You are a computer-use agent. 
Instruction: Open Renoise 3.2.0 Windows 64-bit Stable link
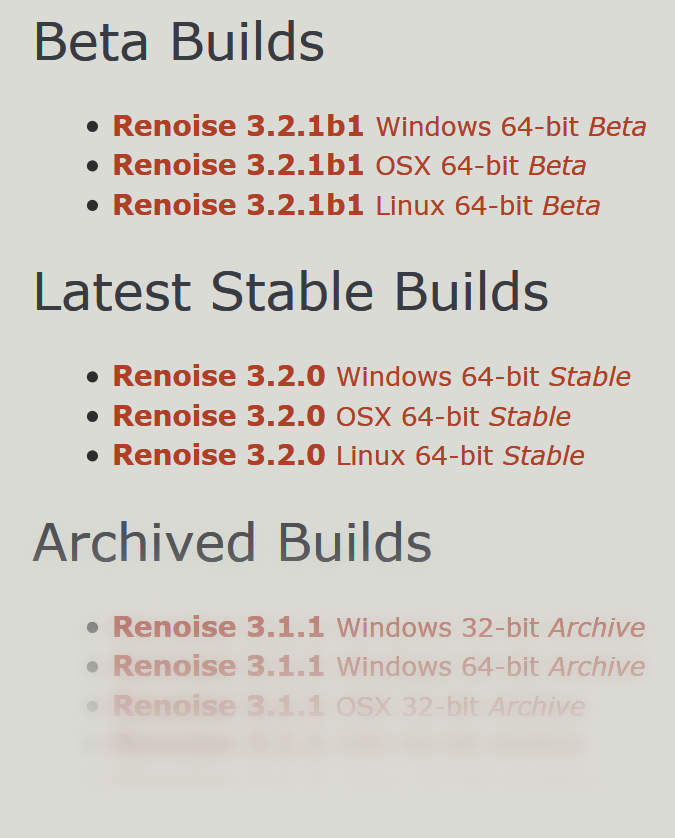coord(371,377)
